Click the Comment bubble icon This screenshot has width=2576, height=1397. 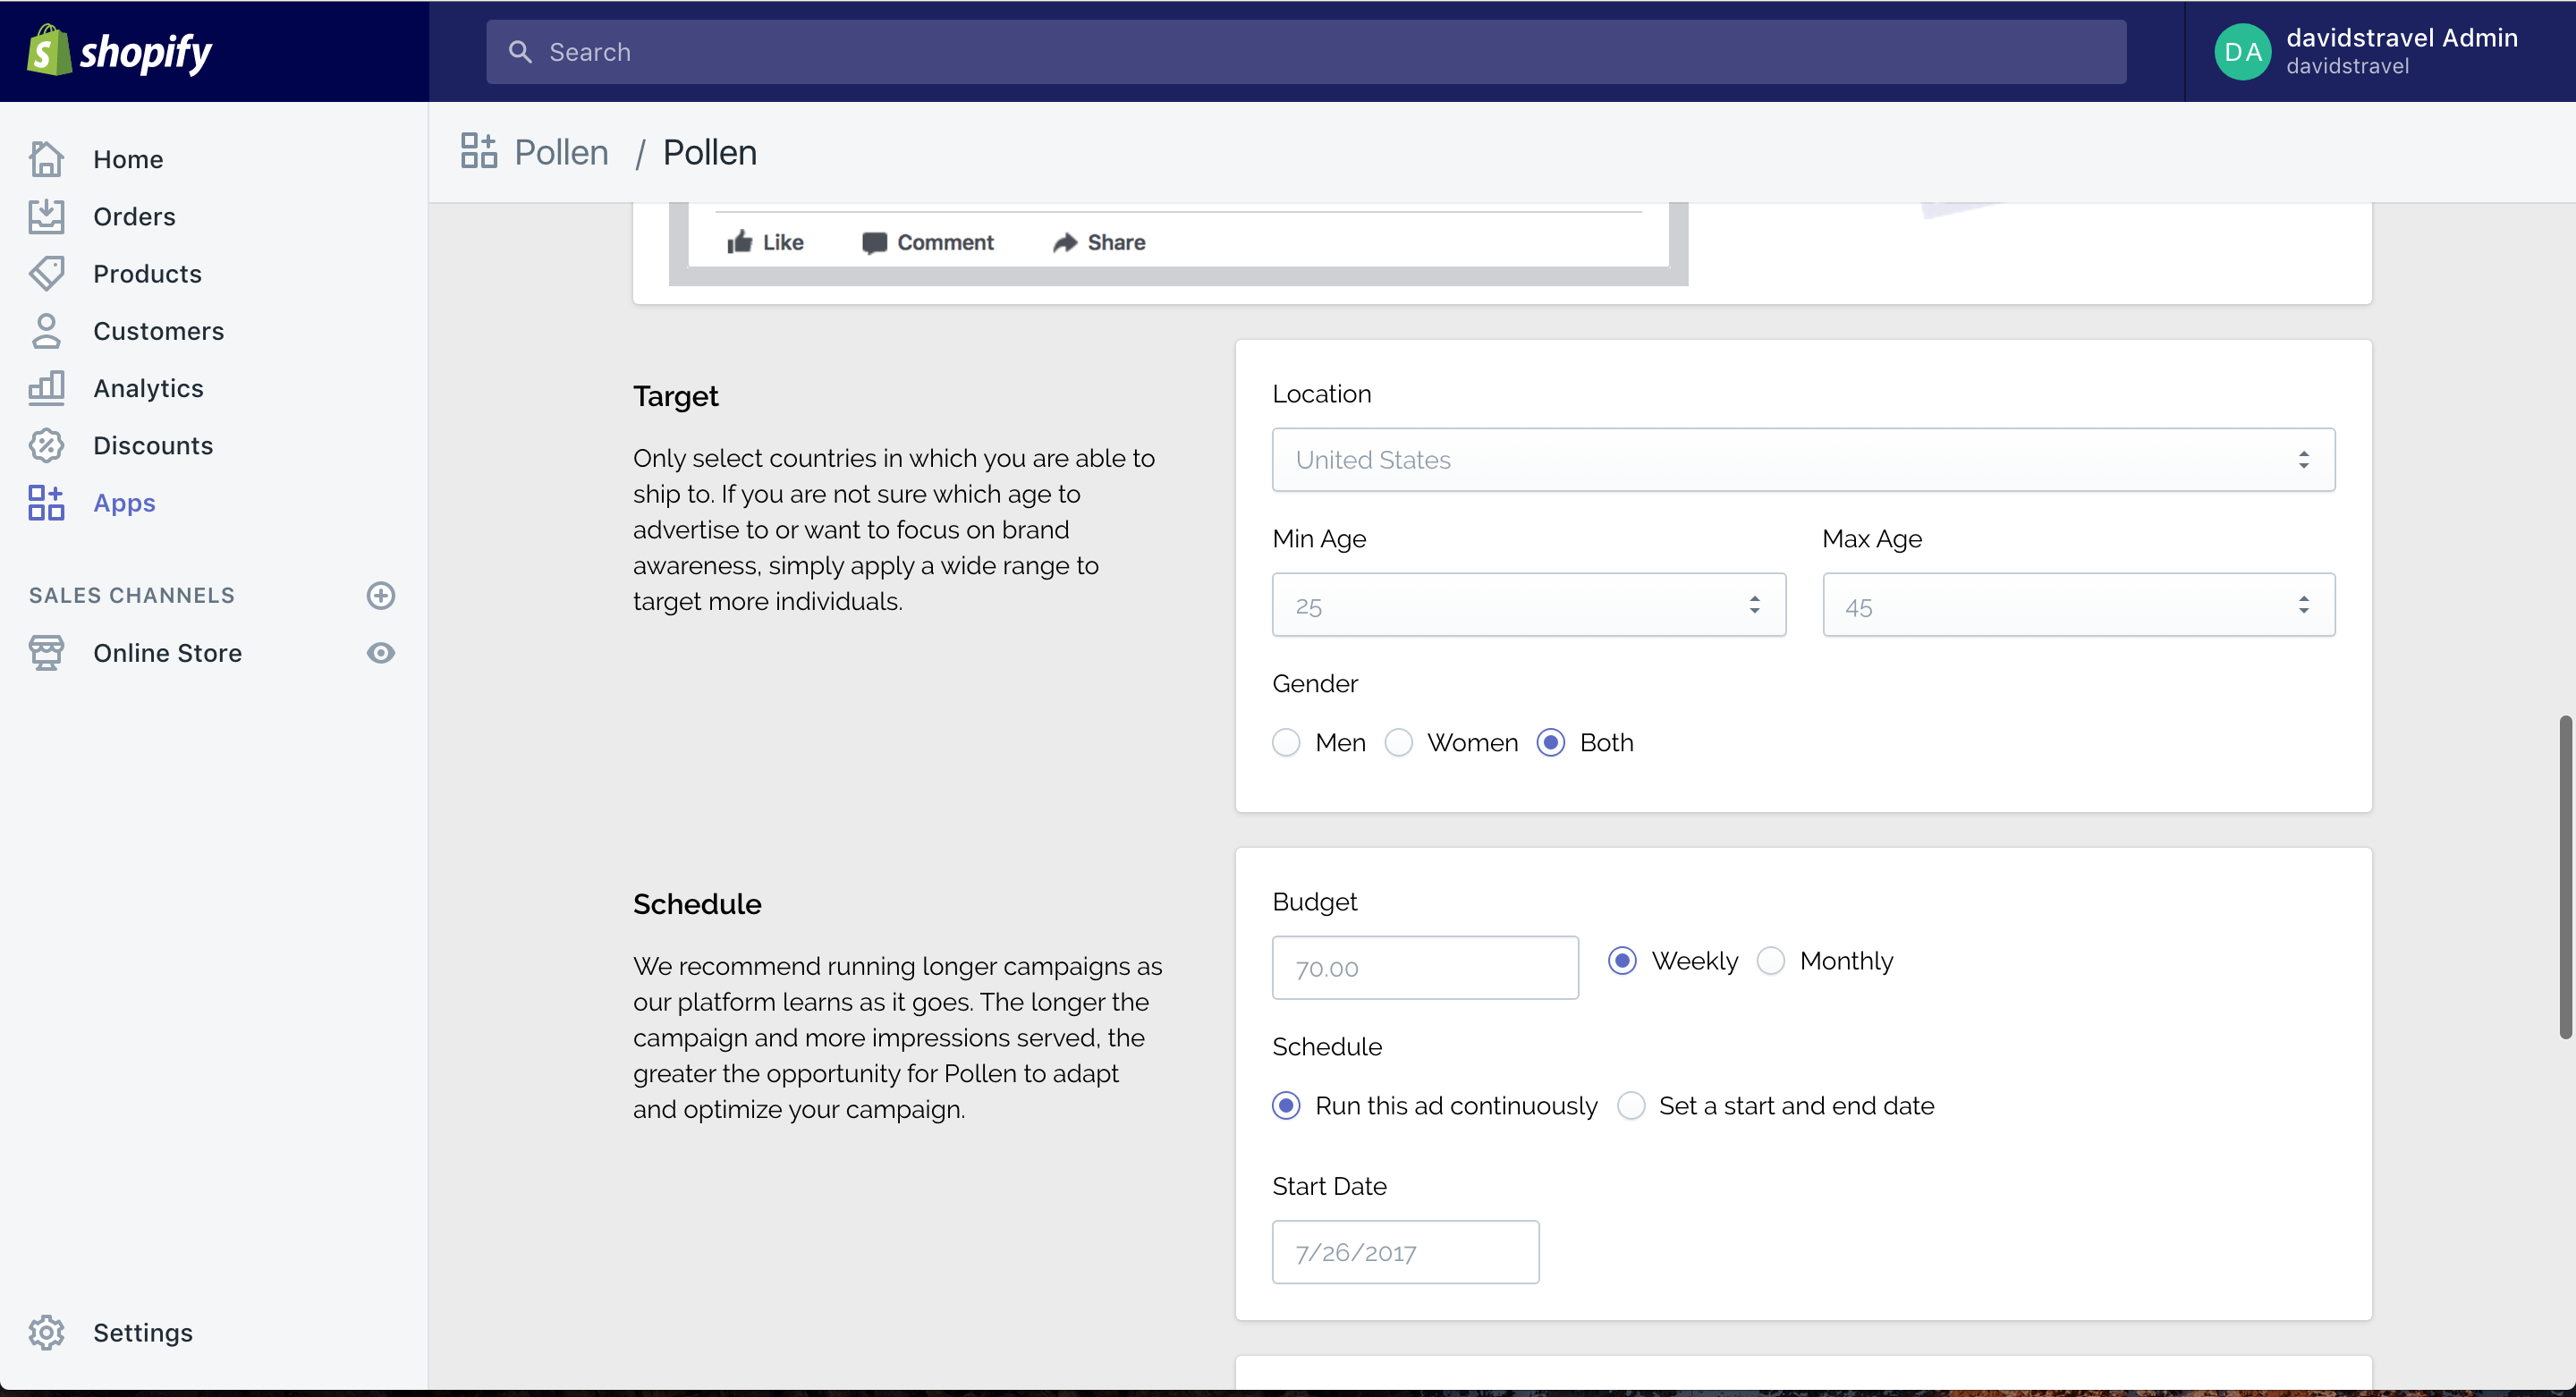(x=874, y=243)
